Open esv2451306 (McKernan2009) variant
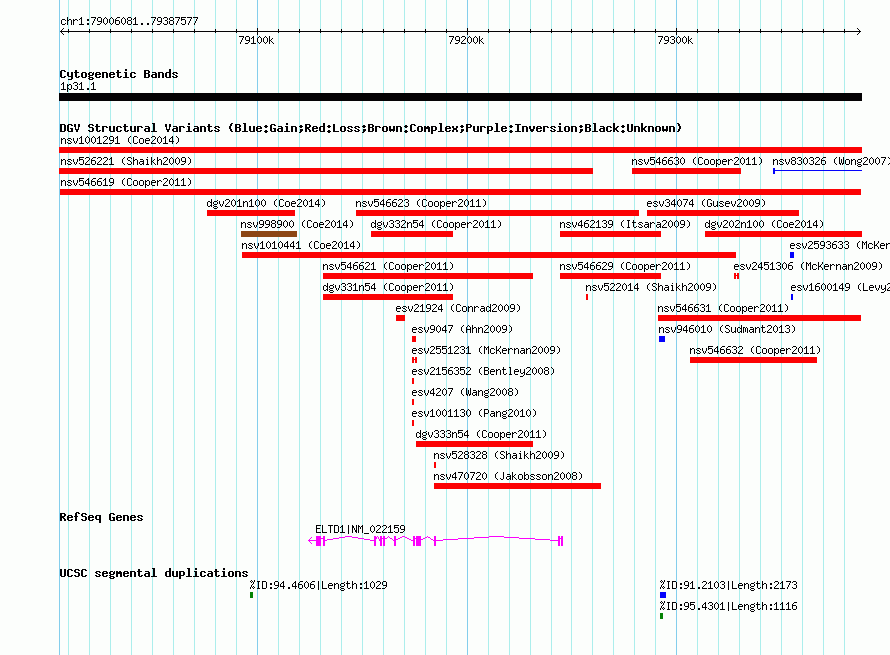The width and height of the screenshot is (890, 655). 736,276
